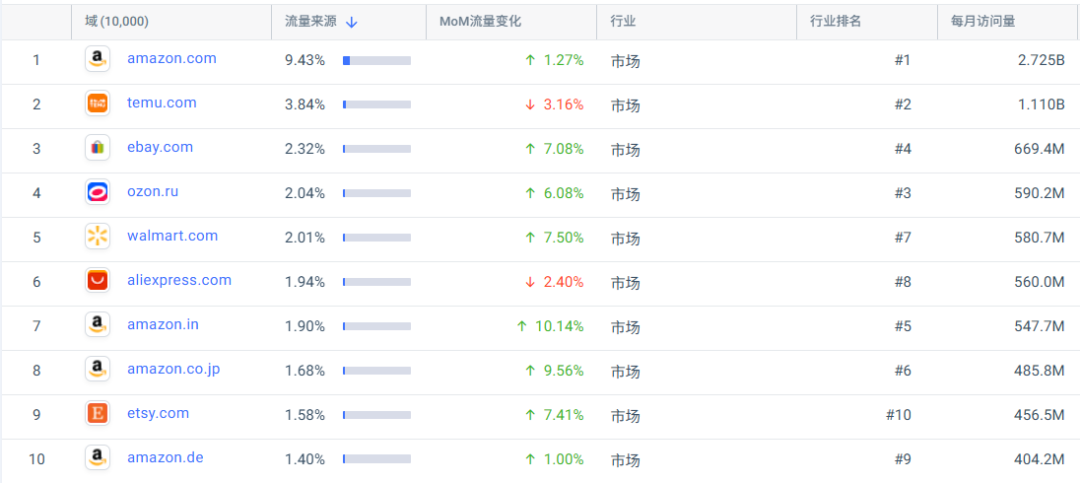Viewport: 1080px width, 483px height.
Task: Click the walmart.com spark icon
Action: point(97,236)
